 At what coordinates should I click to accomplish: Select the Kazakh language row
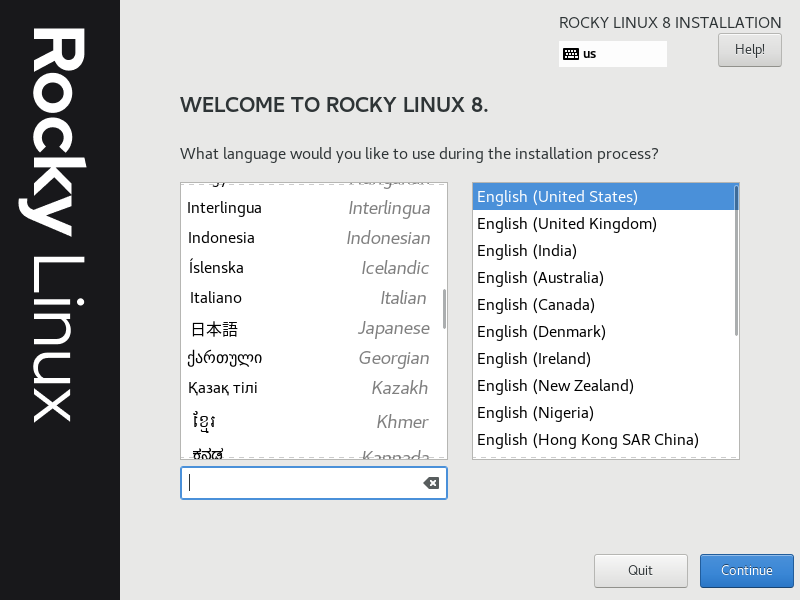(314, 388)
